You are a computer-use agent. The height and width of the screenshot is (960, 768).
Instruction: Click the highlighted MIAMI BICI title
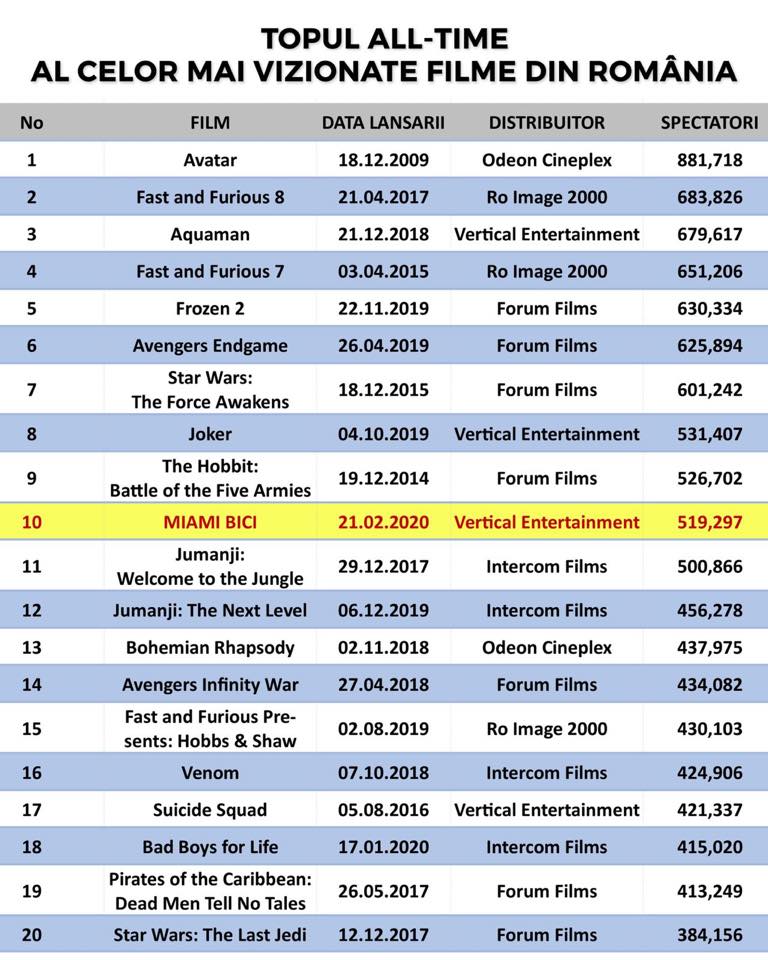210,522
